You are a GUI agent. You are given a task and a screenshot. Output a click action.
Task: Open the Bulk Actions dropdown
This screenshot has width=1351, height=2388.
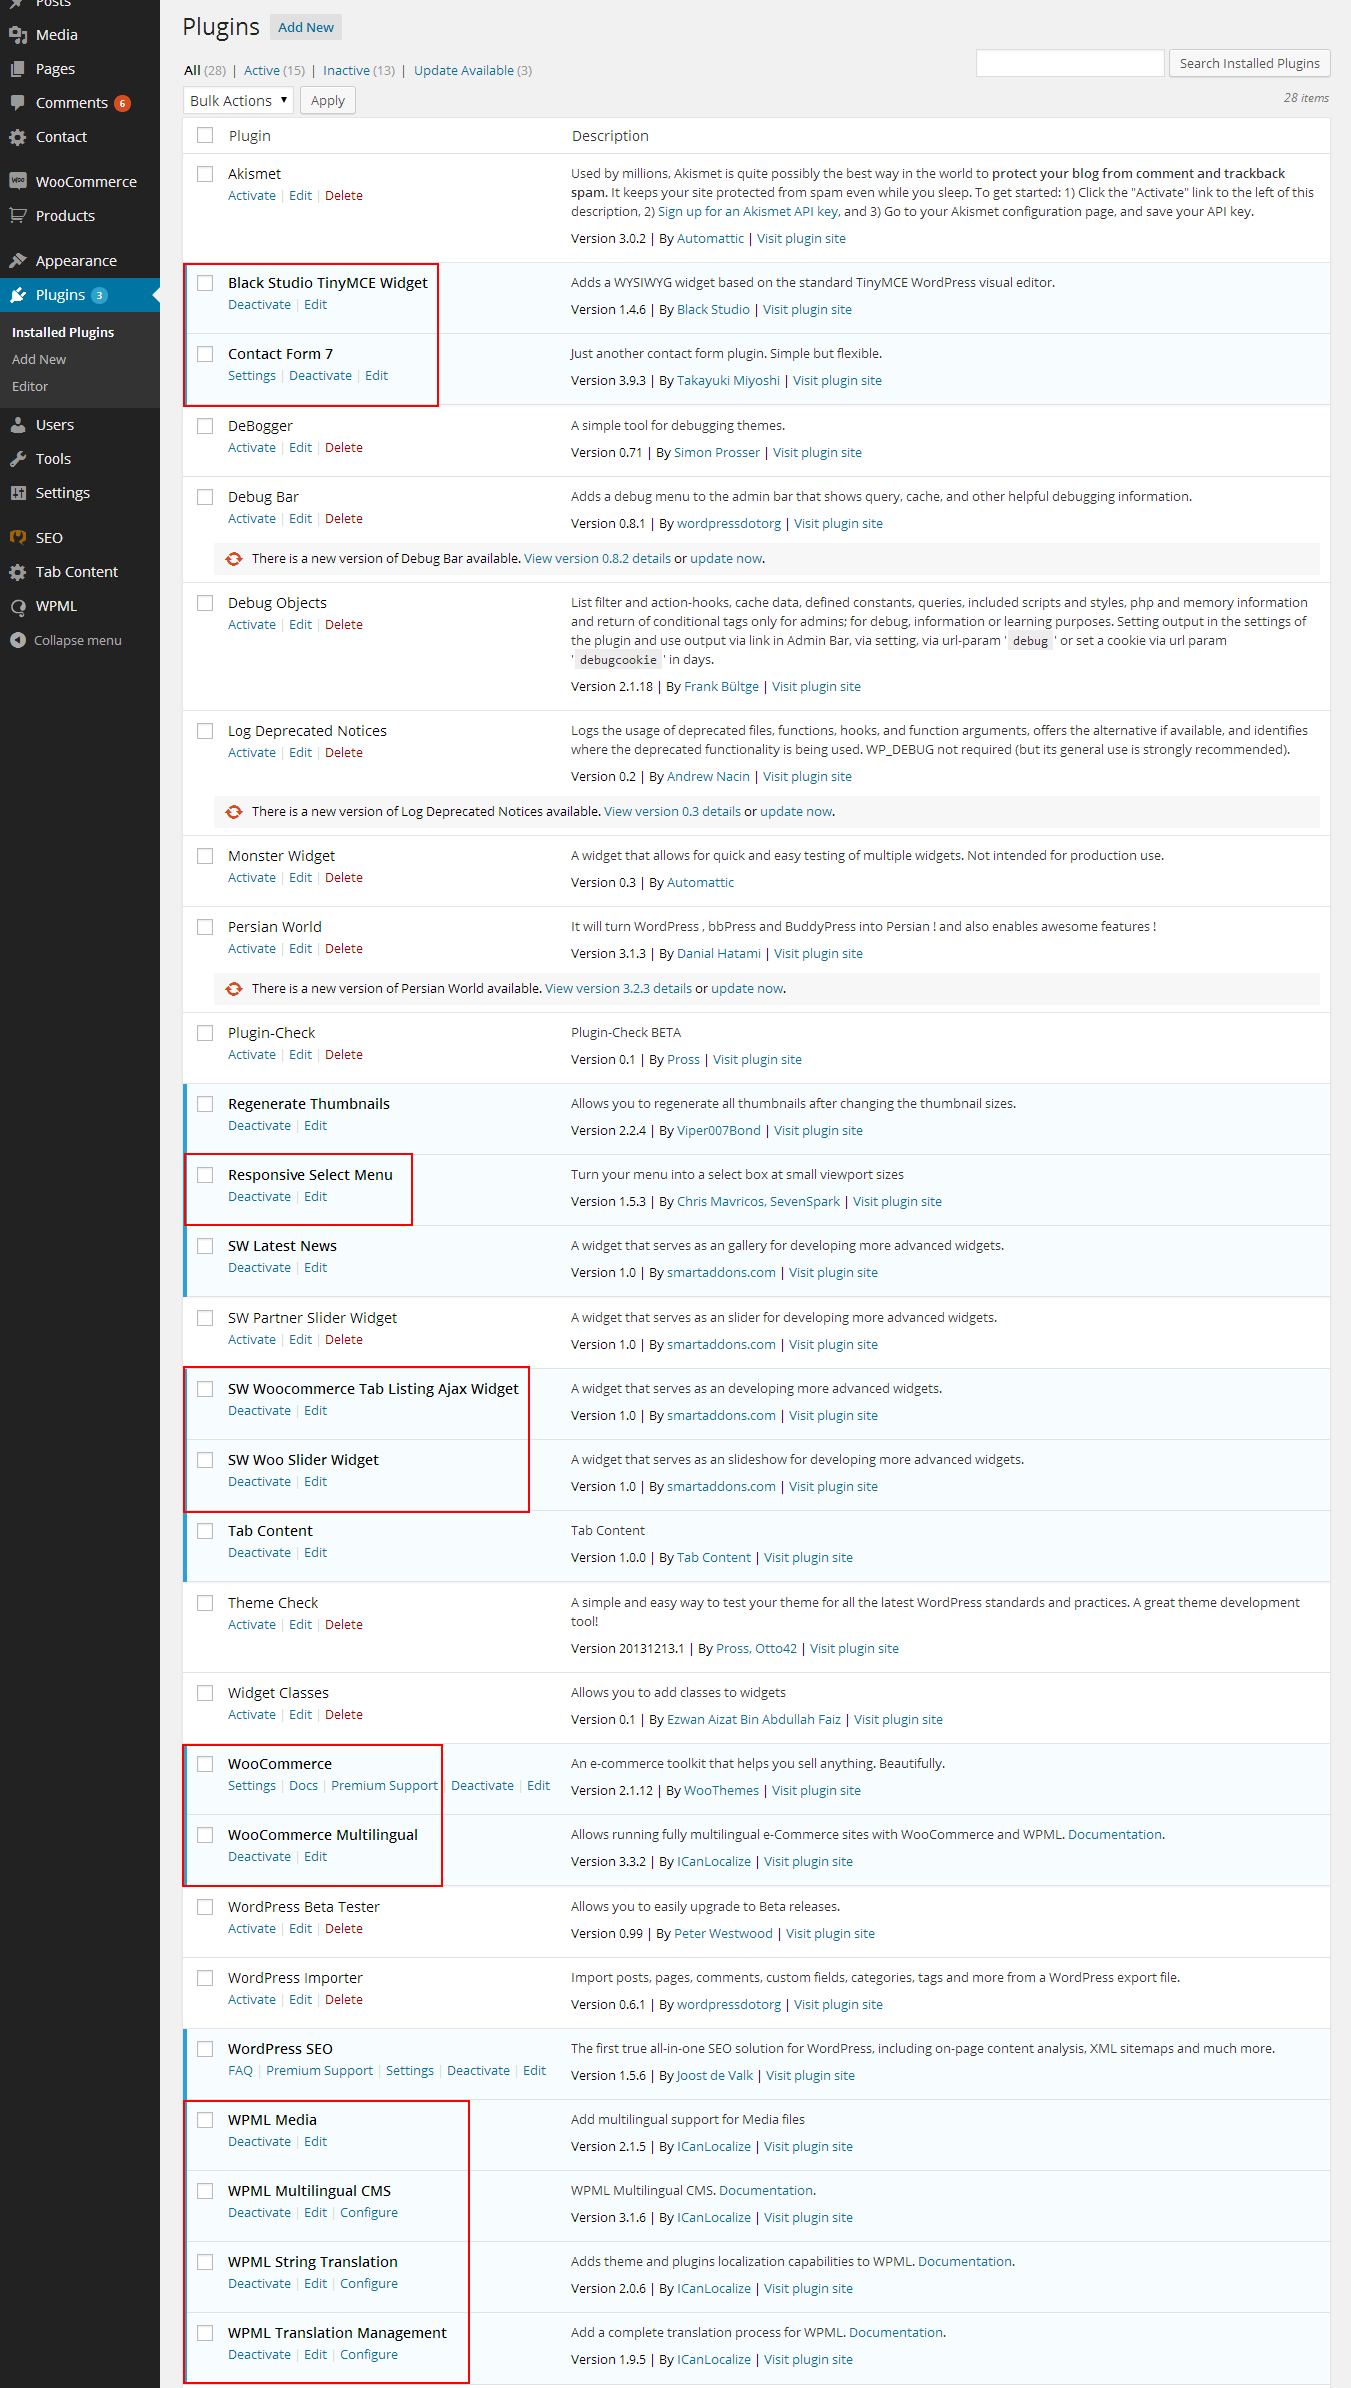tap(238, 101)
